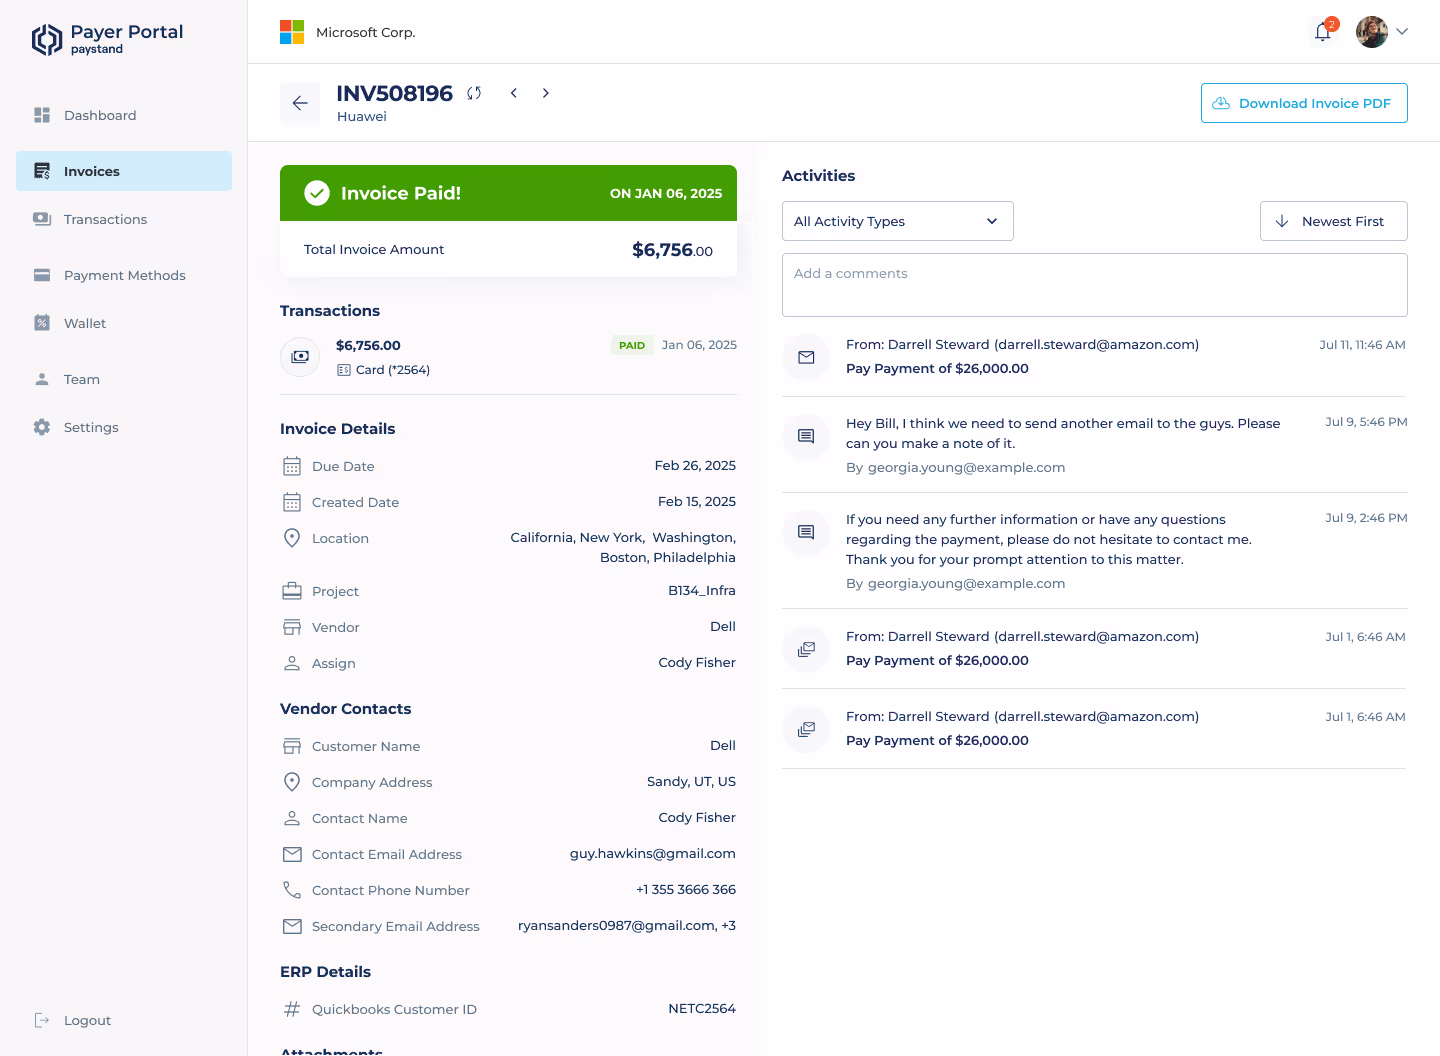Click the NETC2564 Quickbooks ID value

coord(702,1009)
